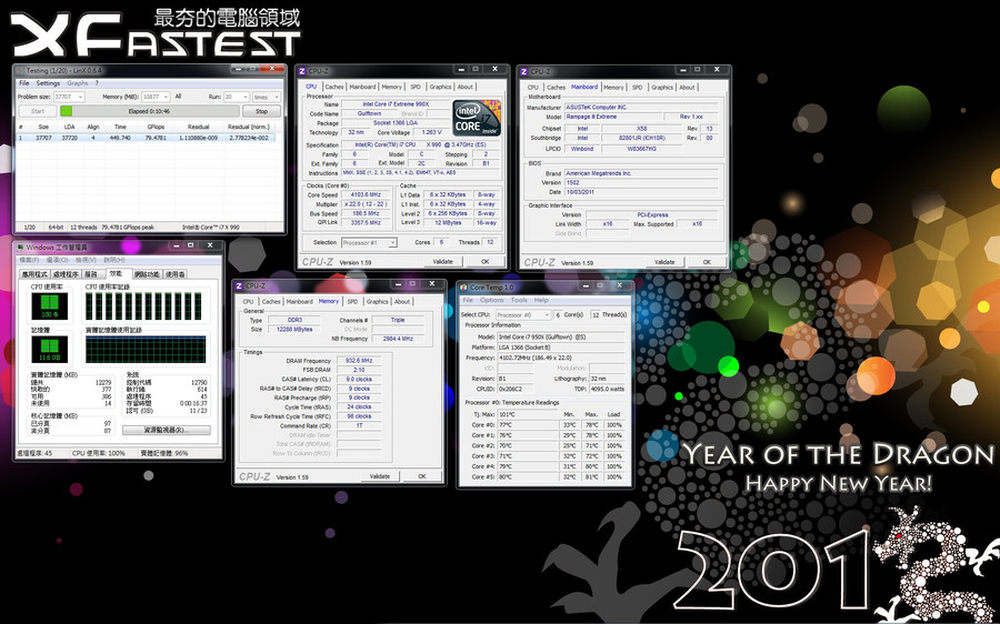Click the LinX title bar app icon

pyautogui.click(x=19, y=71)
